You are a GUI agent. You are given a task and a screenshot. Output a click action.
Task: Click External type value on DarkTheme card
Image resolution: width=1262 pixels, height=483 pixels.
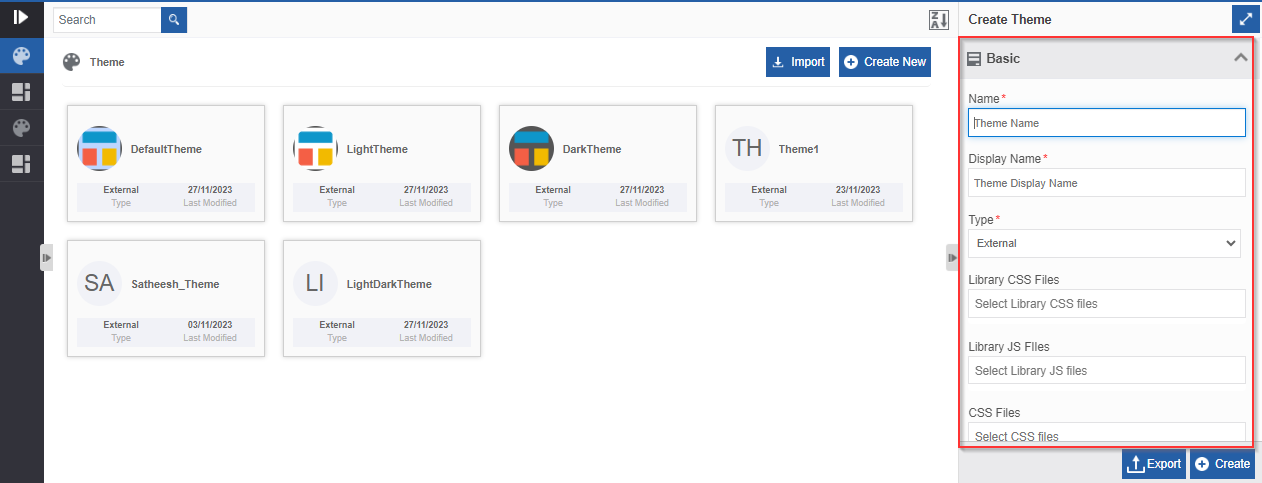pos(553,190)
